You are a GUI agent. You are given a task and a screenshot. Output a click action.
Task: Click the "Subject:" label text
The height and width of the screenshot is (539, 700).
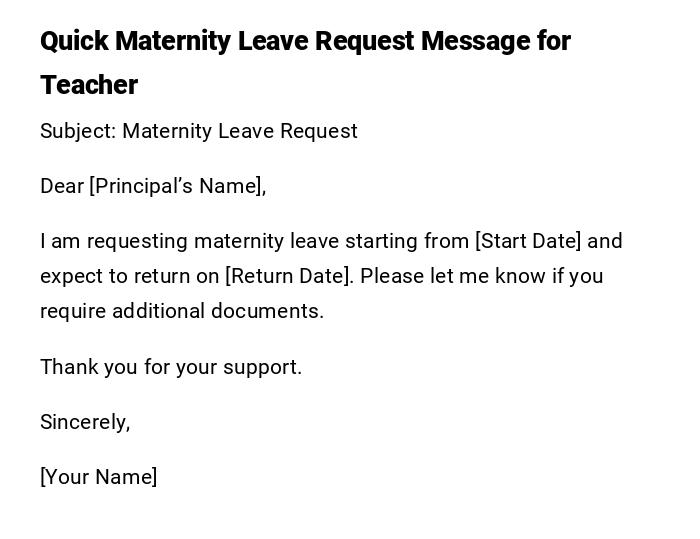point(78,131)
